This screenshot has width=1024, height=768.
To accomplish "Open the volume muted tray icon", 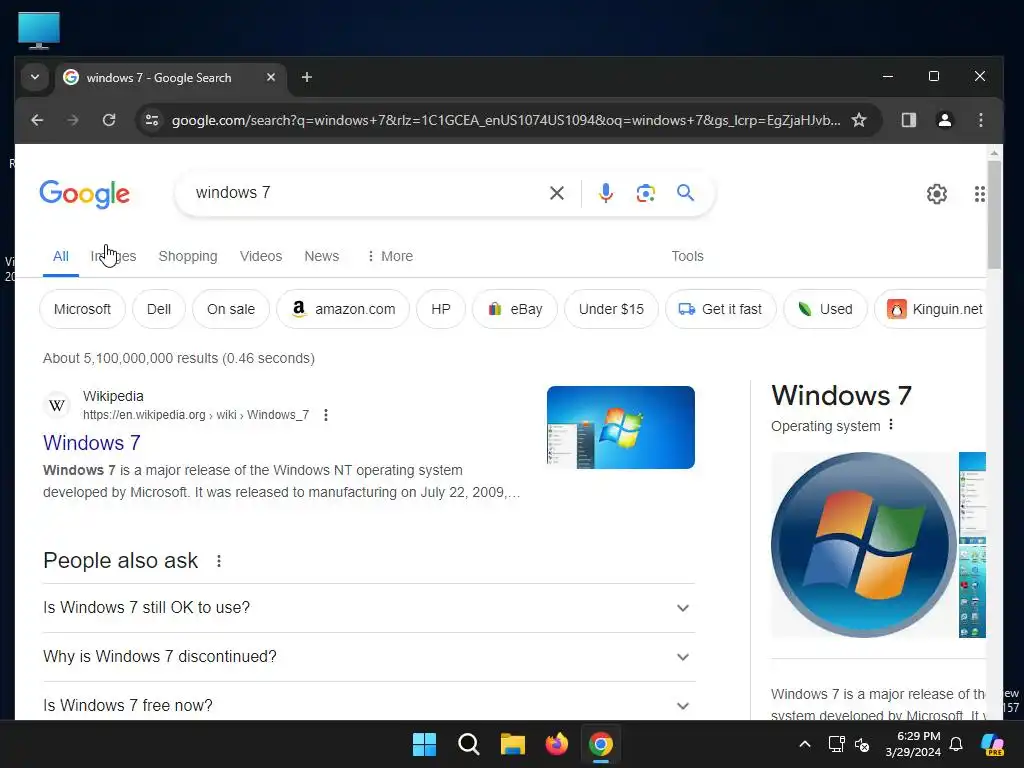I will point(862,744).
